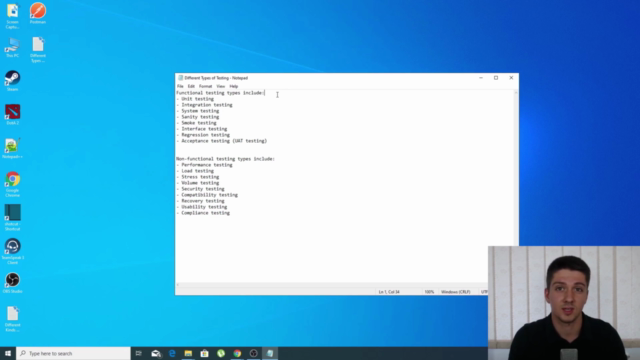
Task: Select the shotcut Shortcut desktop icon
Action: pos(12,218)
